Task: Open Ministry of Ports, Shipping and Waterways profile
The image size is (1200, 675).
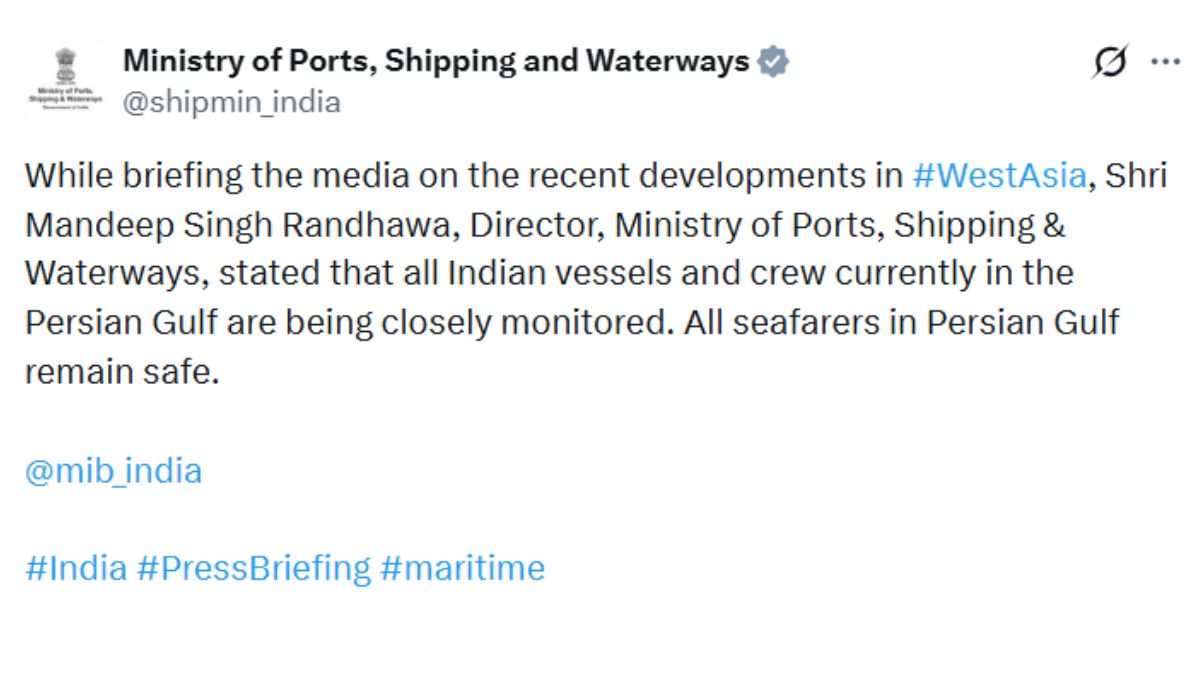Action: point(435,61)
